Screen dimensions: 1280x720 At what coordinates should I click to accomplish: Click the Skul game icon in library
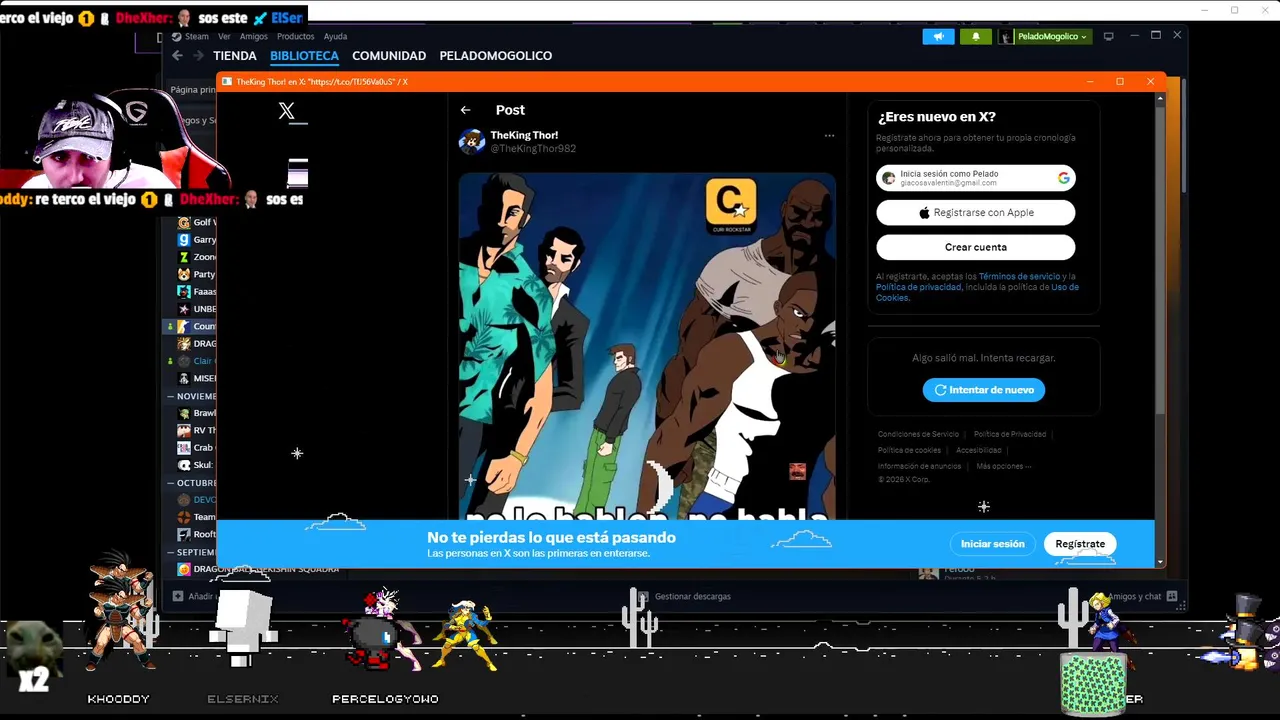pyautogui.click(x=184, y=465)
